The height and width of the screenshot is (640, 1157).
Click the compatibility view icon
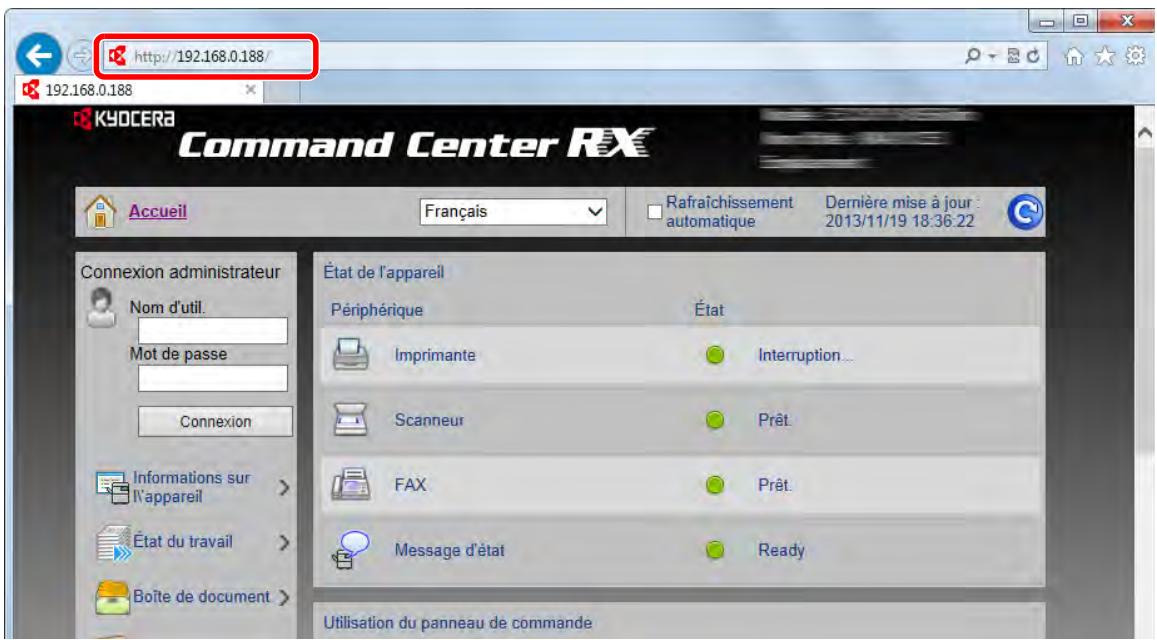click(1013, 55)
